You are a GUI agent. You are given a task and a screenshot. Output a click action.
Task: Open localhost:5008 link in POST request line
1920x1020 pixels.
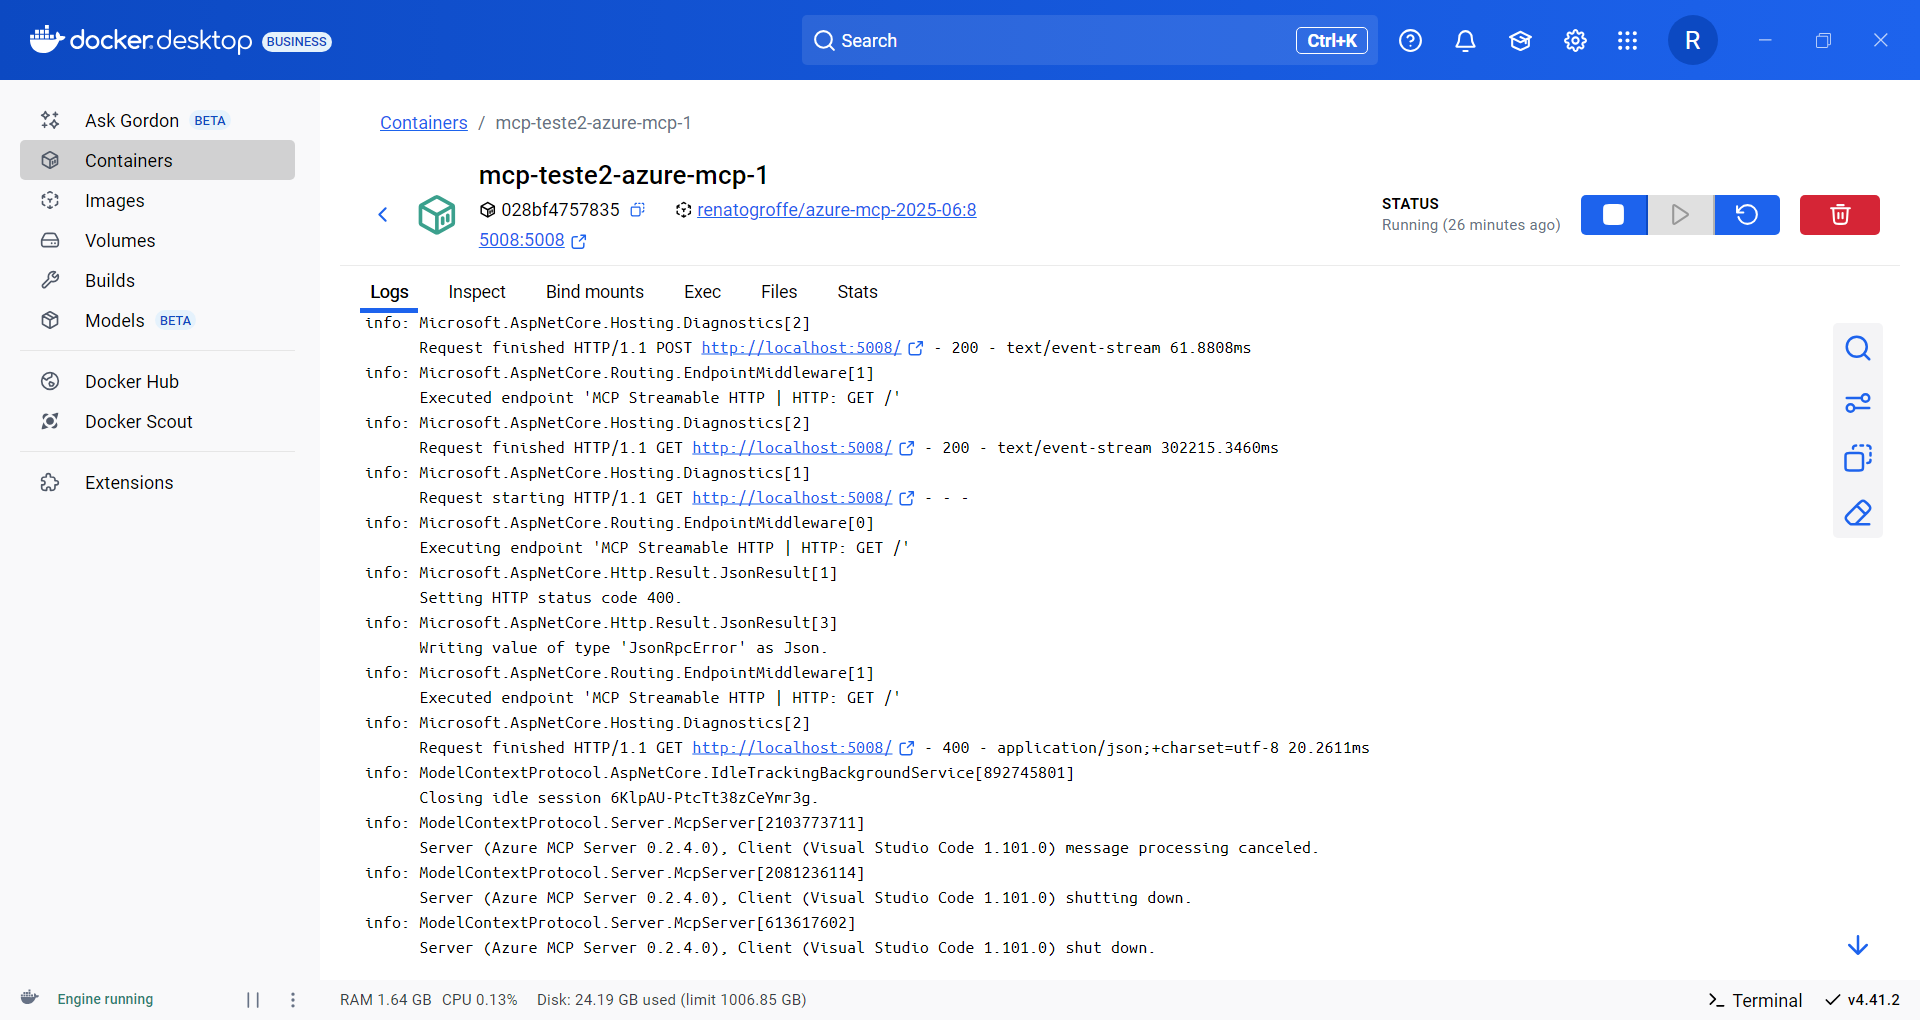coord(801,348)
